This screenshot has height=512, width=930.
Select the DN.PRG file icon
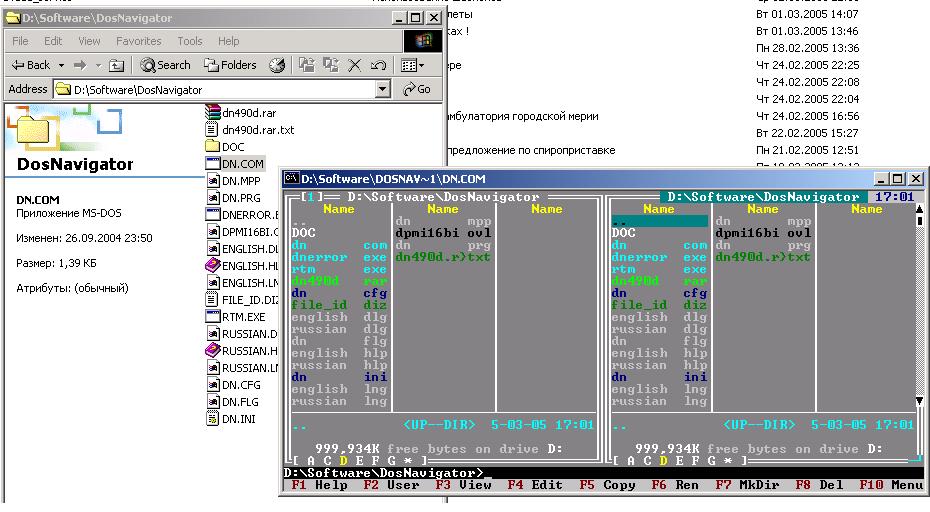212,198
